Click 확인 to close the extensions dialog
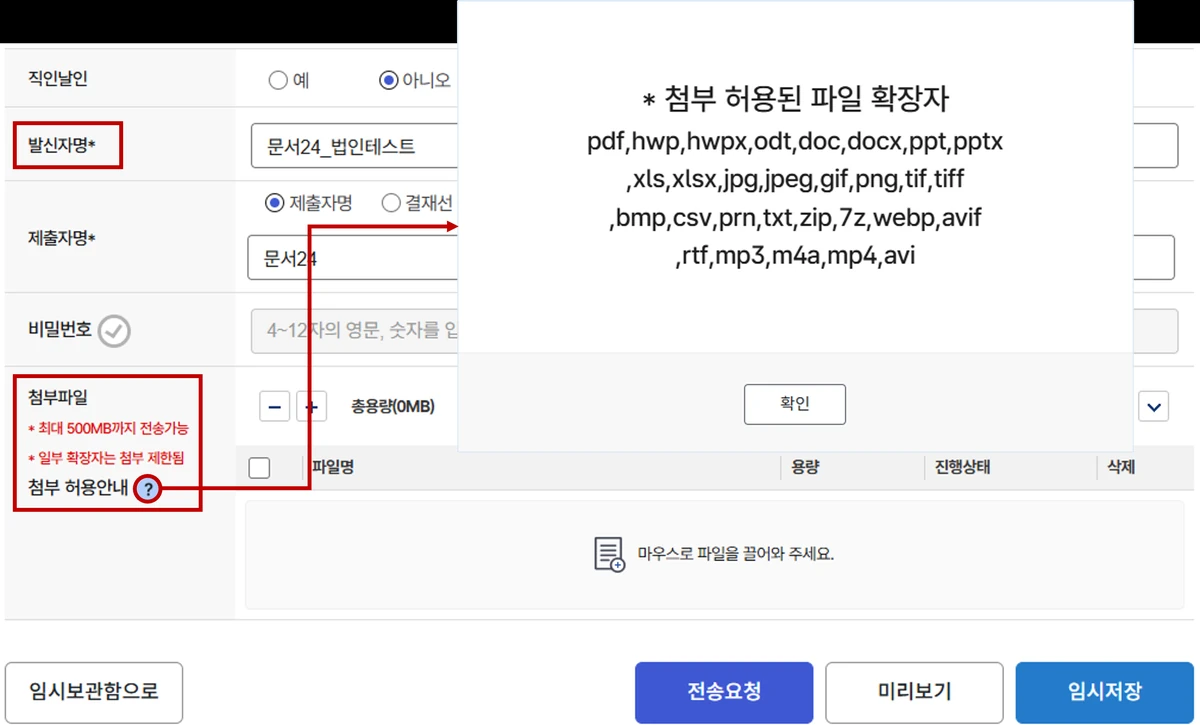 pyautogui.click(x=795, y=404)
